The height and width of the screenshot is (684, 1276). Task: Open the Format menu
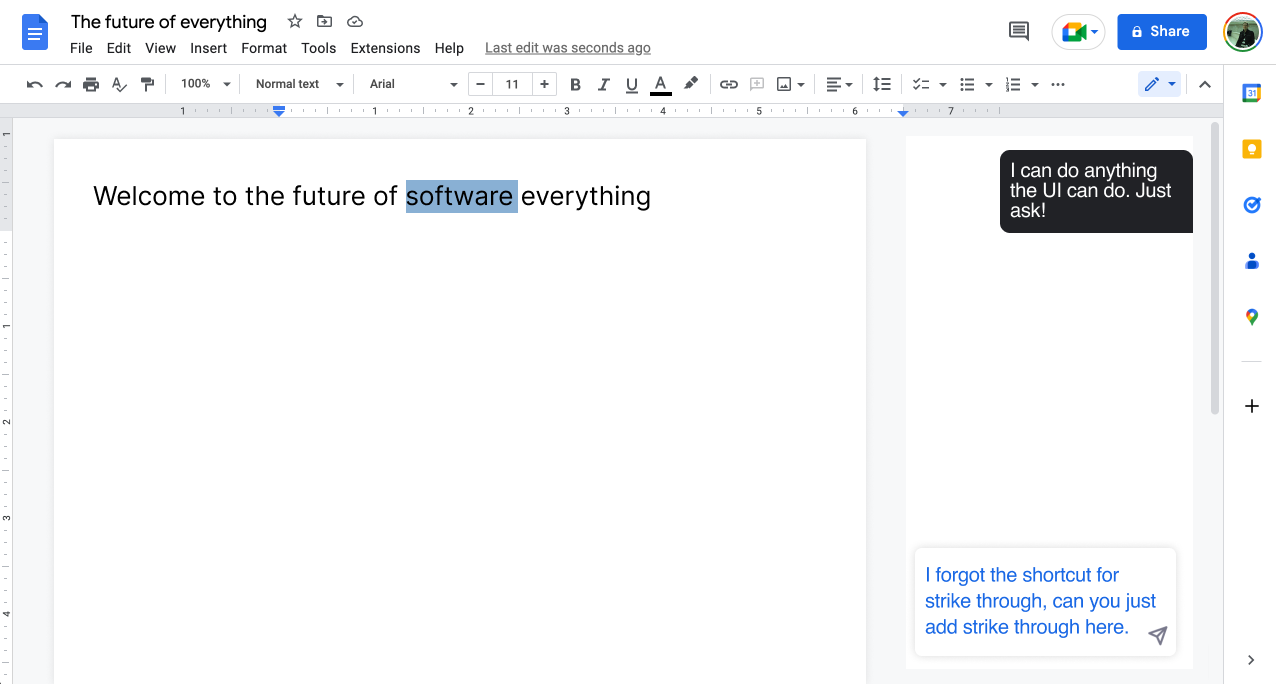[264, 48]
